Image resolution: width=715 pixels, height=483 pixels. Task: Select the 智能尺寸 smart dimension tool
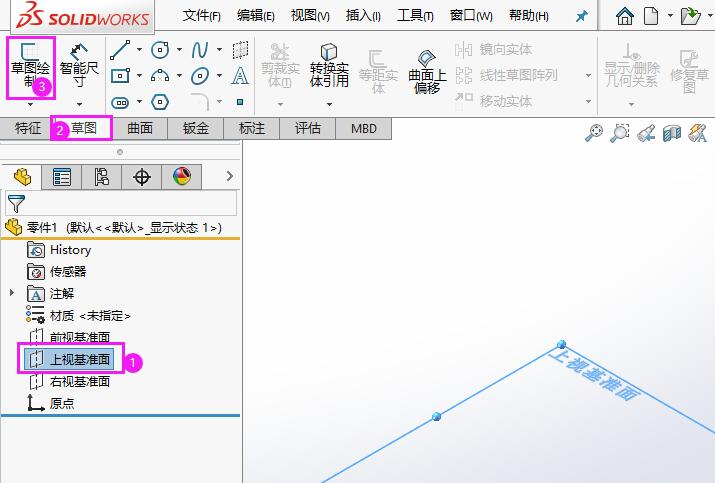(x=79, y=67)
